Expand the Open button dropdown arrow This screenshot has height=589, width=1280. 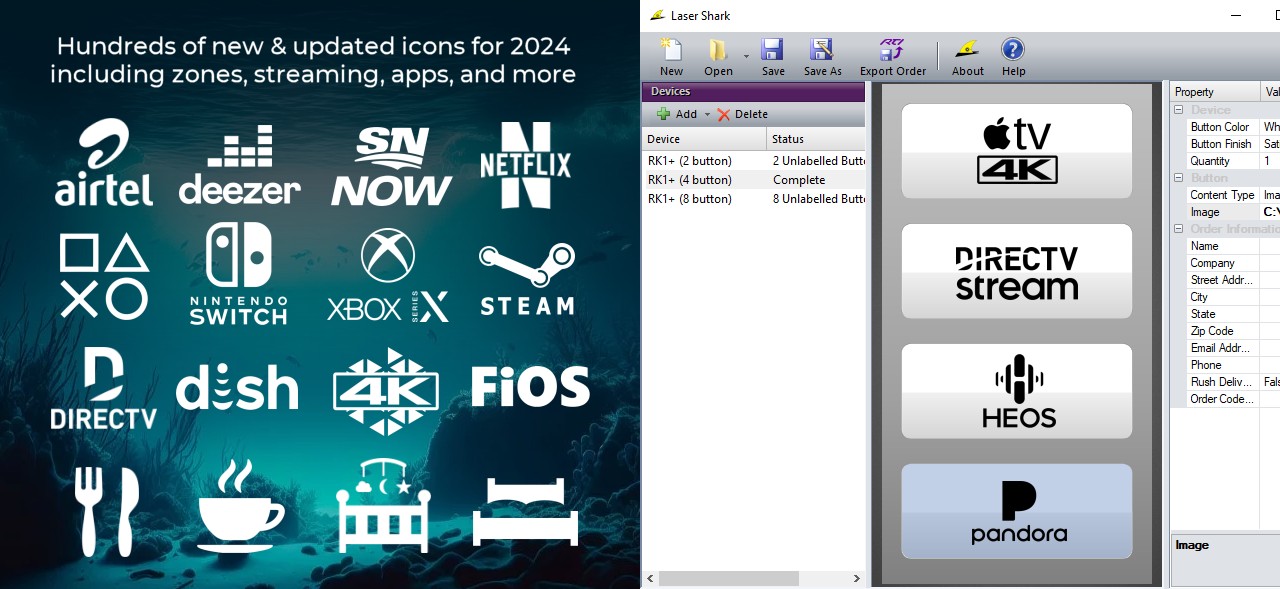click(x=746, y=57)
